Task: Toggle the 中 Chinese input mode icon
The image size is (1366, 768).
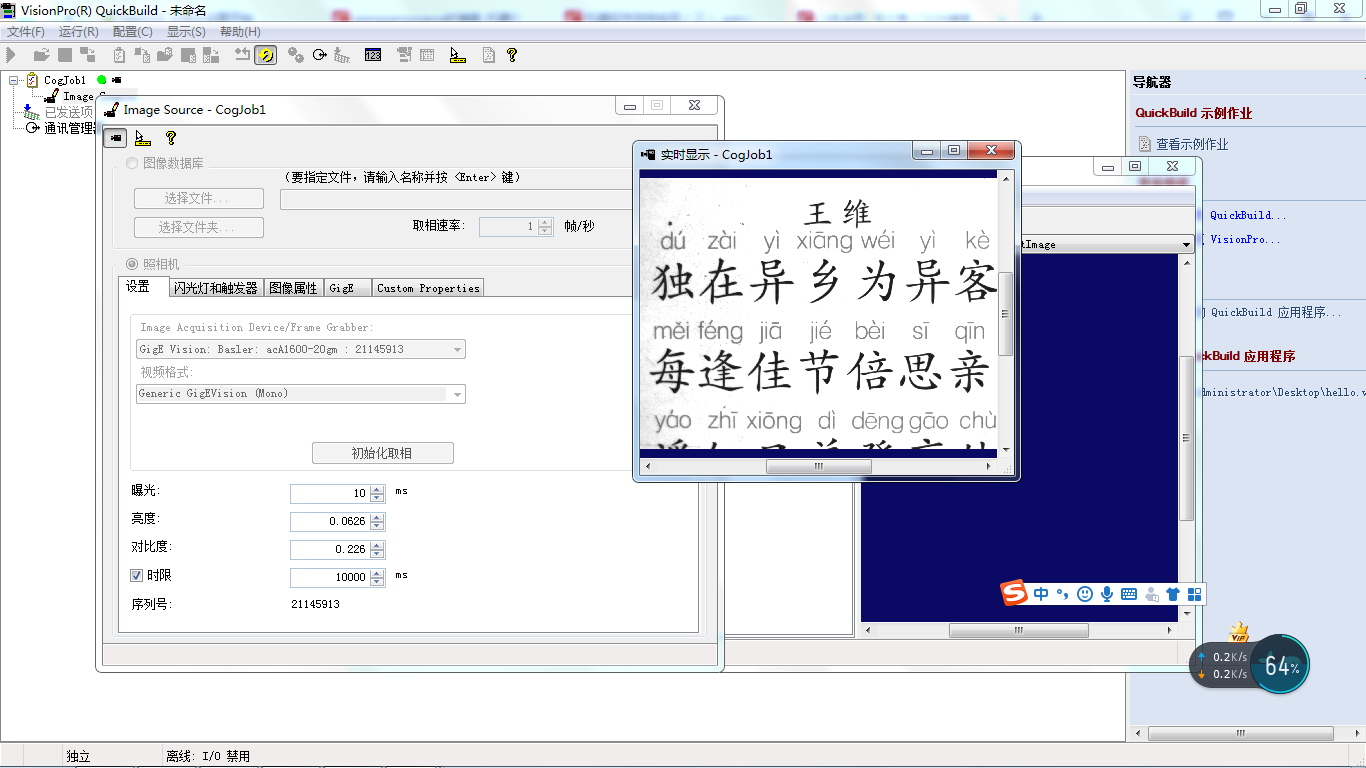Action: point(1041,594)
